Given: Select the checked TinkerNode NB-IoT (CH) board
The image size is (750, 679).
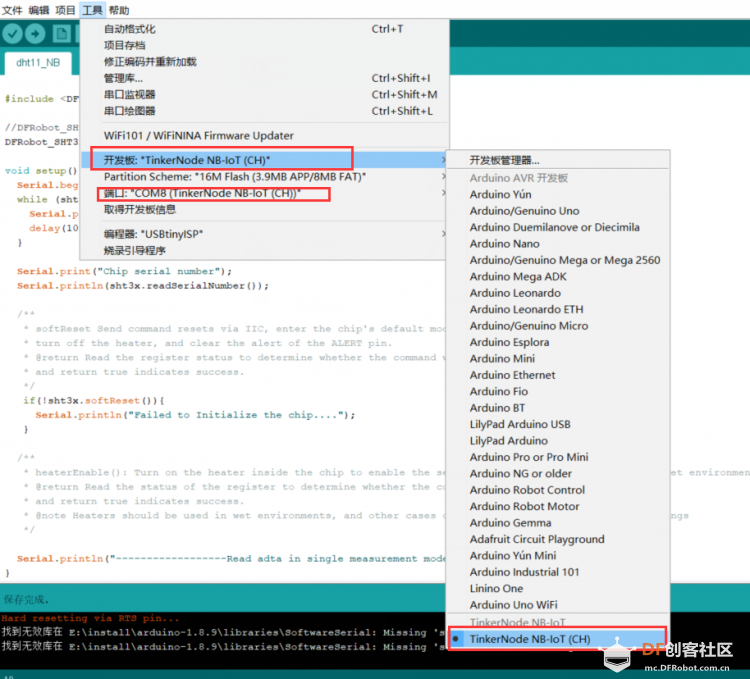Looking at the screenshot, I should (558, 639).
